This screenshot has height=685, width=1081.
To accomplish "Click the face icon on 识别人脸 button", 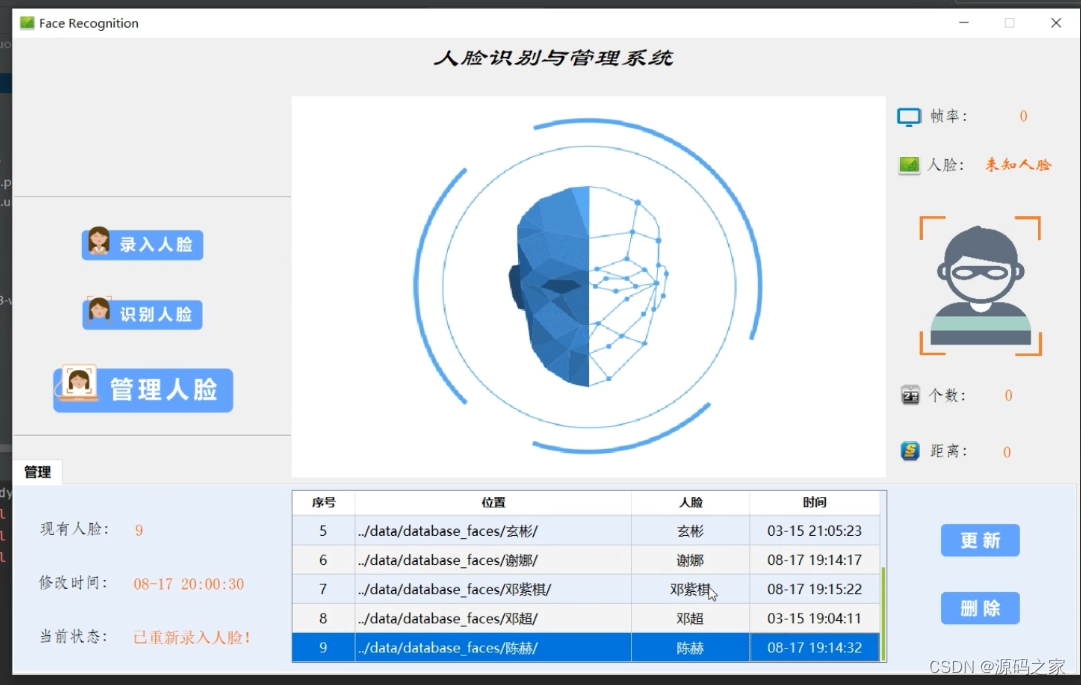I will pos(98,313).
